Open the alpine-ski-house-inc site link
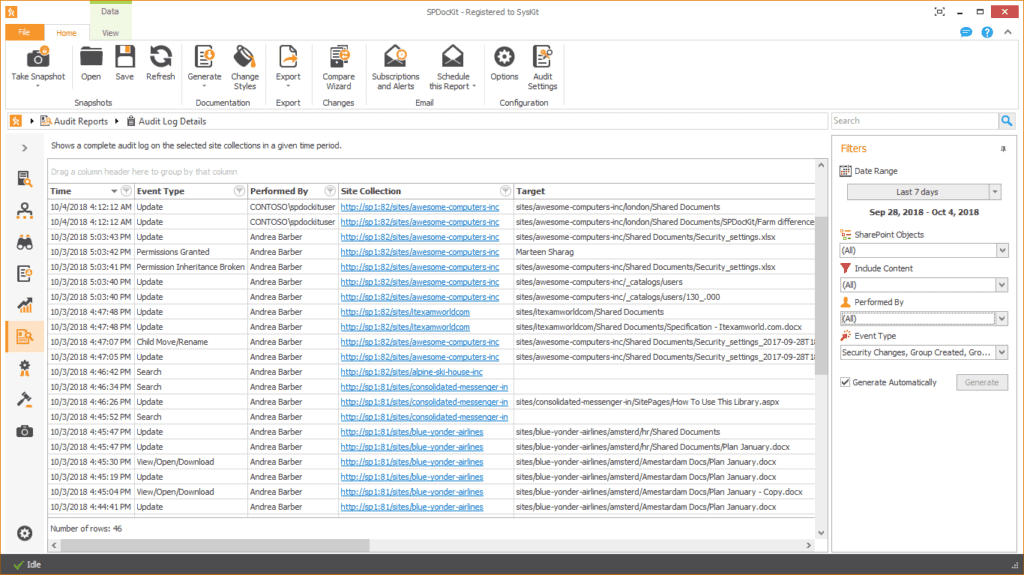 pos(411,372)
